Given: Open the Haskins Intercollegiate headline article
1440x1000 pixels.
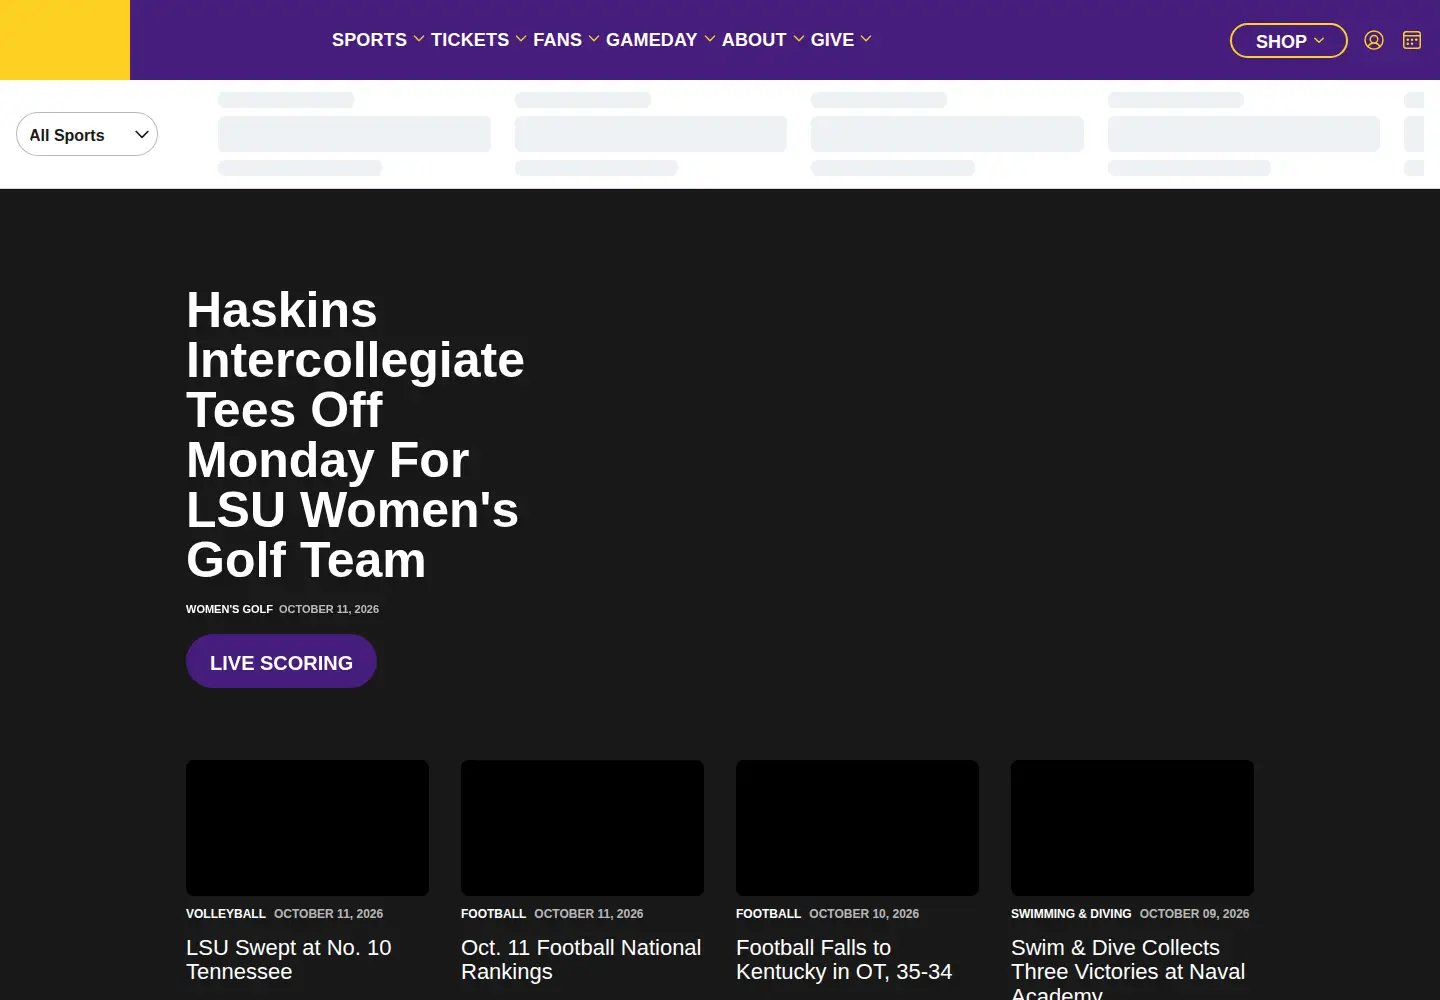Looking at the screenshot, I should pyautogui.click(x=355, y=435).
